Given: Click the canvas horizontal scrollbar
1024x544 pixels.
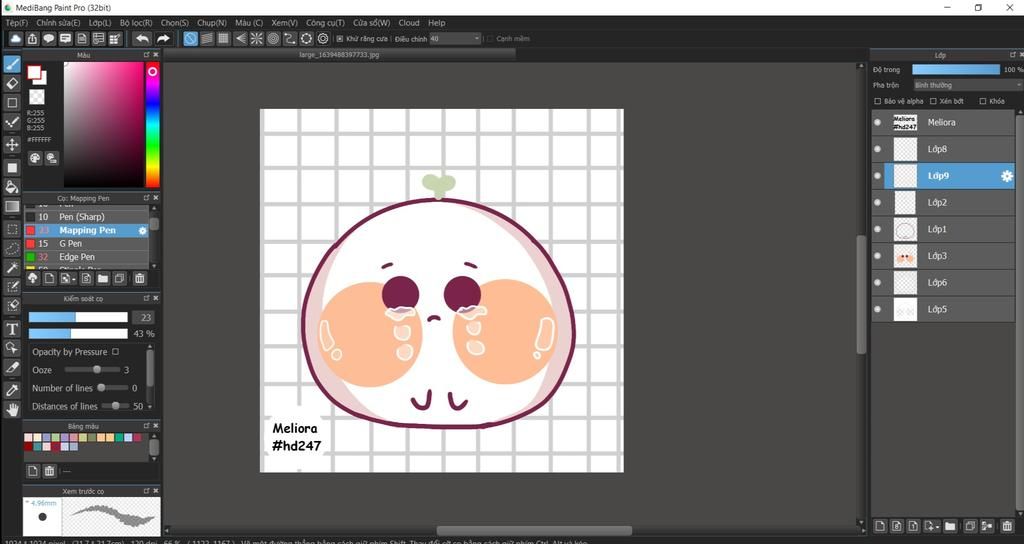Looking at the screenshot, I should (534, 530).
